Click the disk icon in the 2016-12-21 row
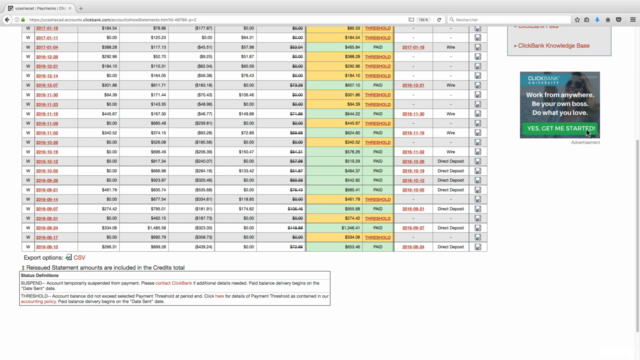 coord(478,66)
